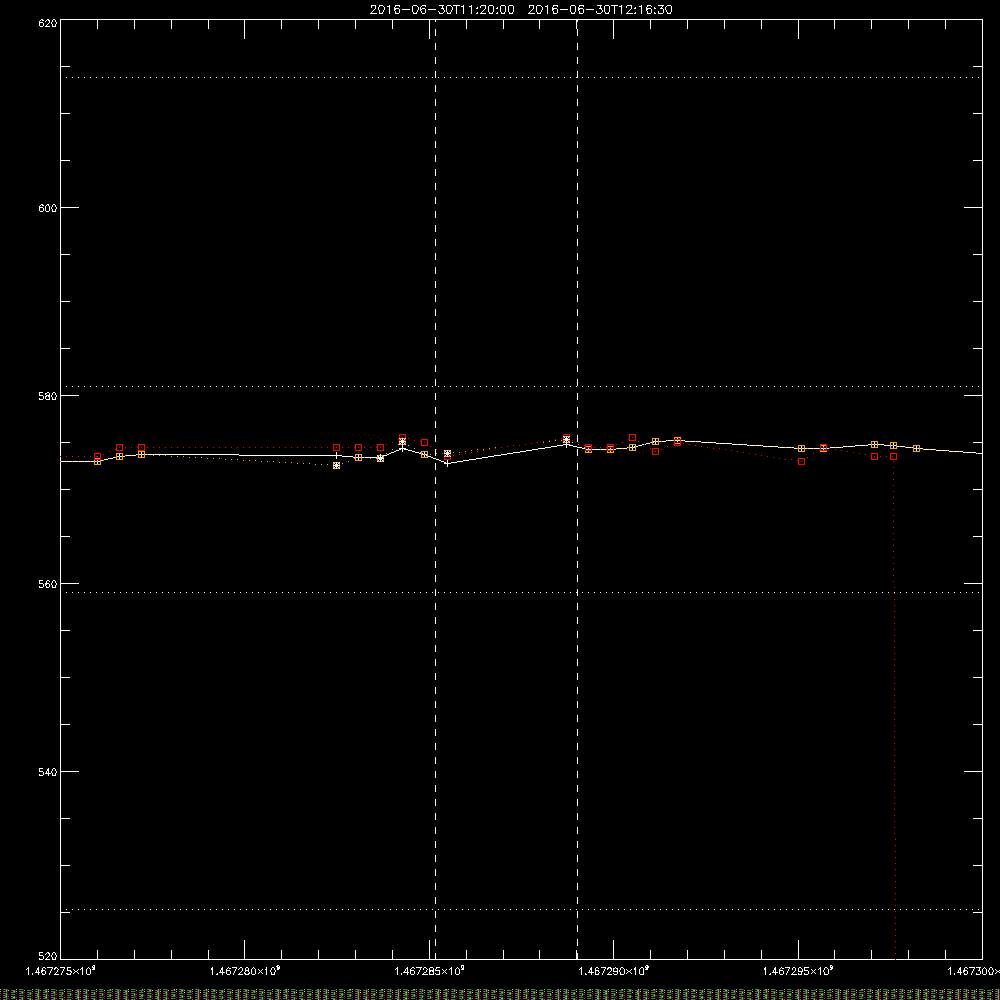Click the red dotted vertical drop line

point(894,708)
